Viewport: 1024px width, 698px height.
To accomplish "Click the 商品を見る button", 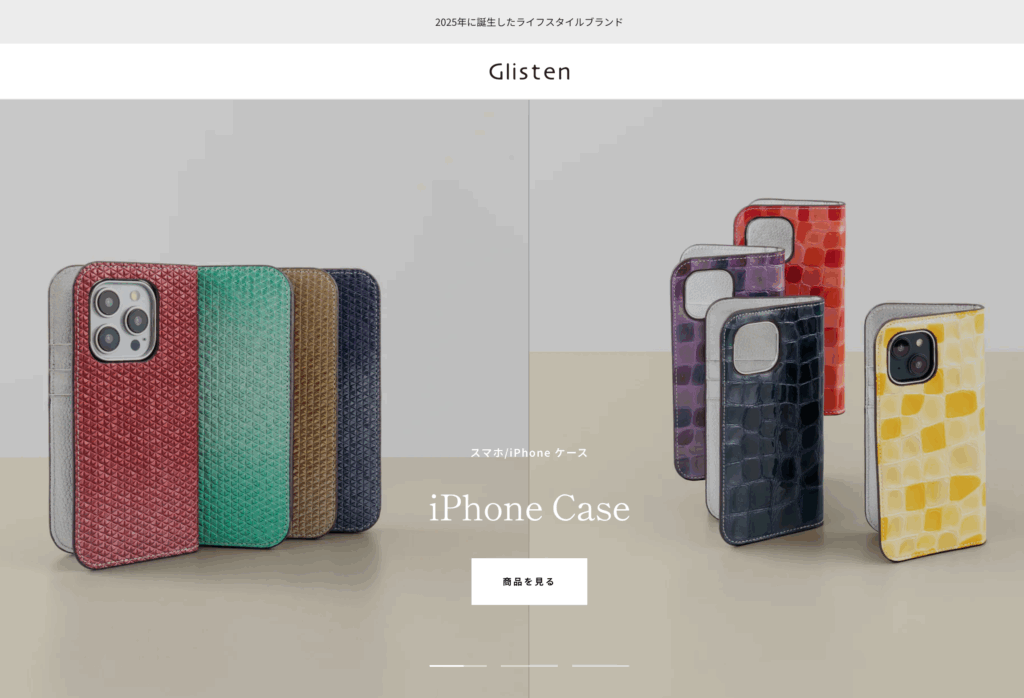I will [529, 581].
